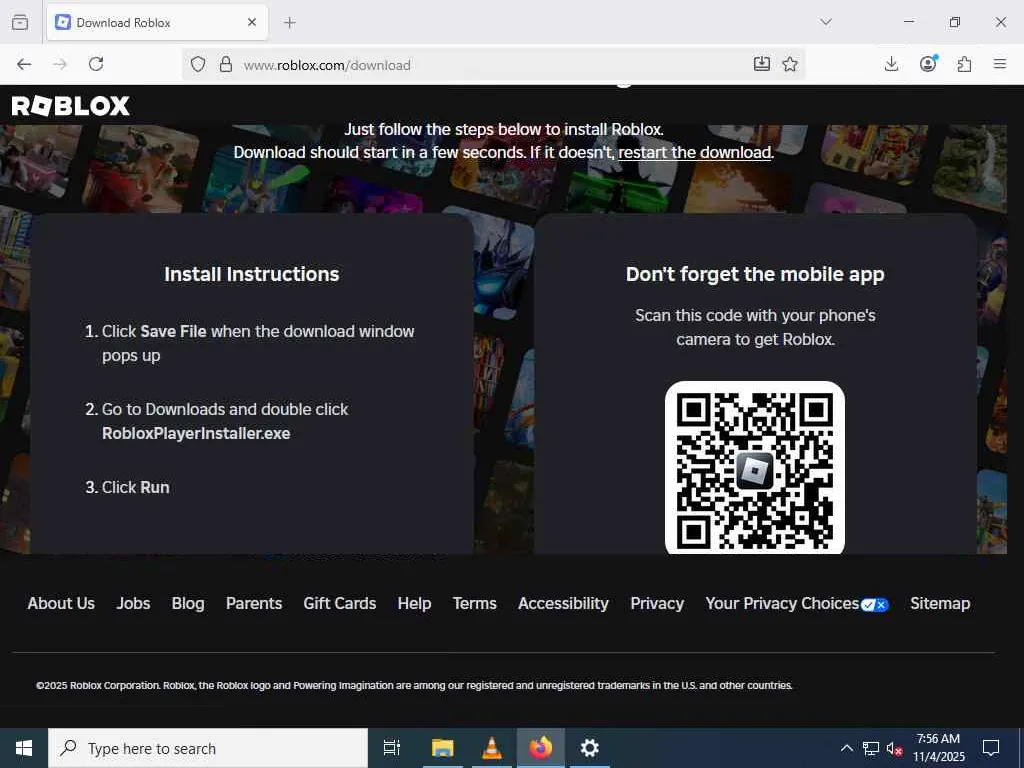Click the network icon in system tray
Viewport: 1024px width, 768px height.
click(871, 748)
